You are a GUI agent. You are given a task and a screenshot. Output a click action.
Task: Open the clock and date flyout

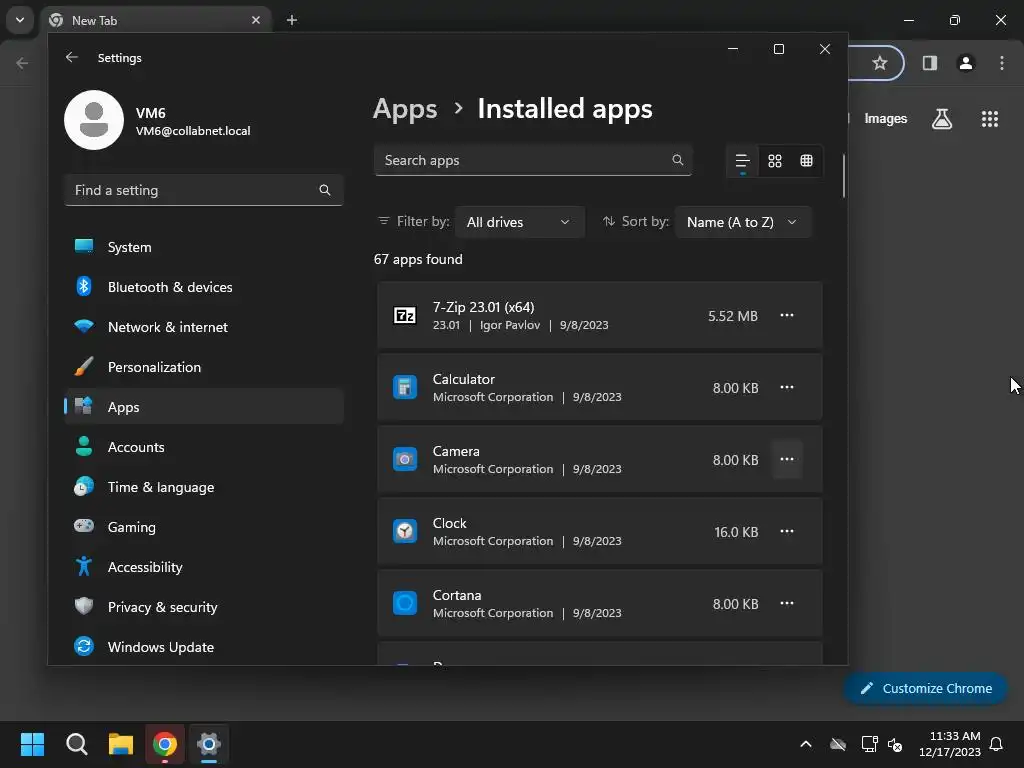pos(950,744)
